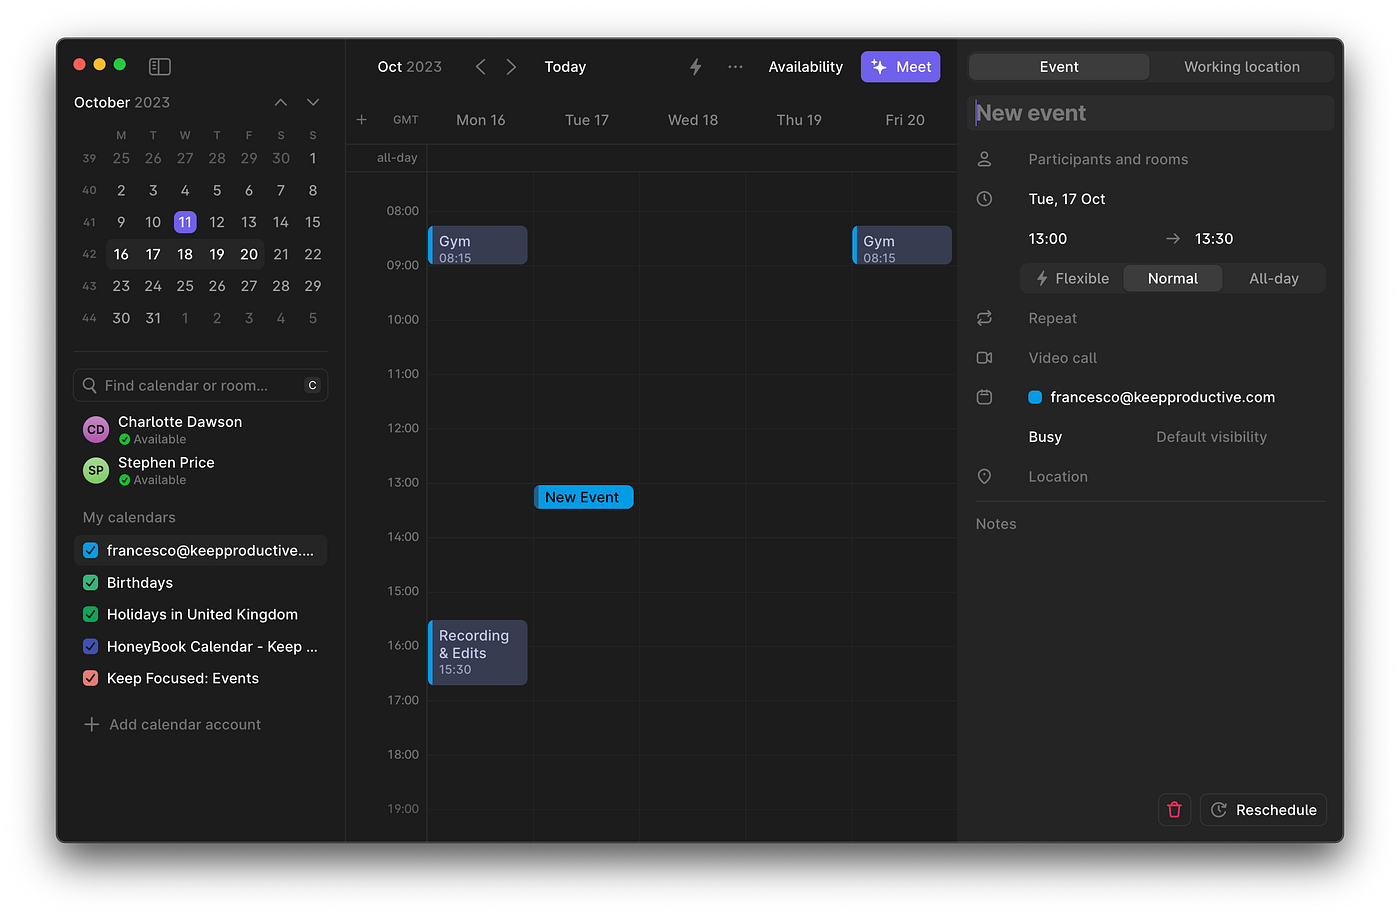
Task: Open the GMT timezone selector
Action: click(406, 120)
